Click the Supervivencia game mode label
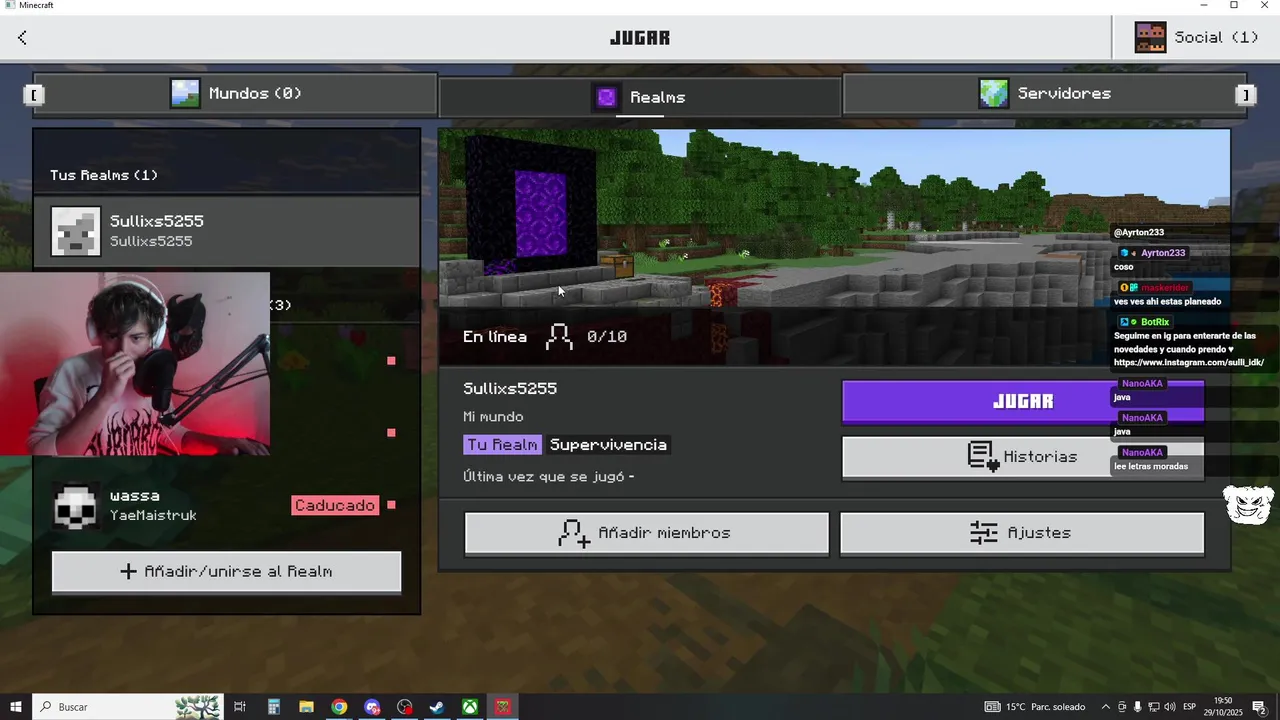Screen dimensions: 1280x720 (x=608, y=445)
